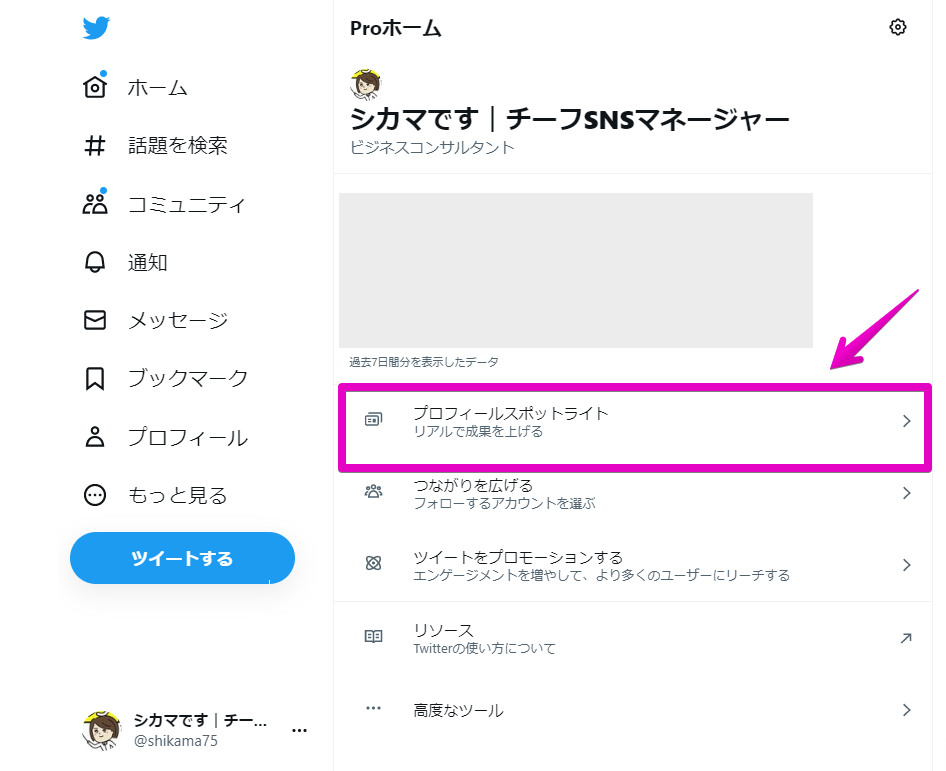
Task: Open the コミュニティ people icon
Action: coord(95,203)
